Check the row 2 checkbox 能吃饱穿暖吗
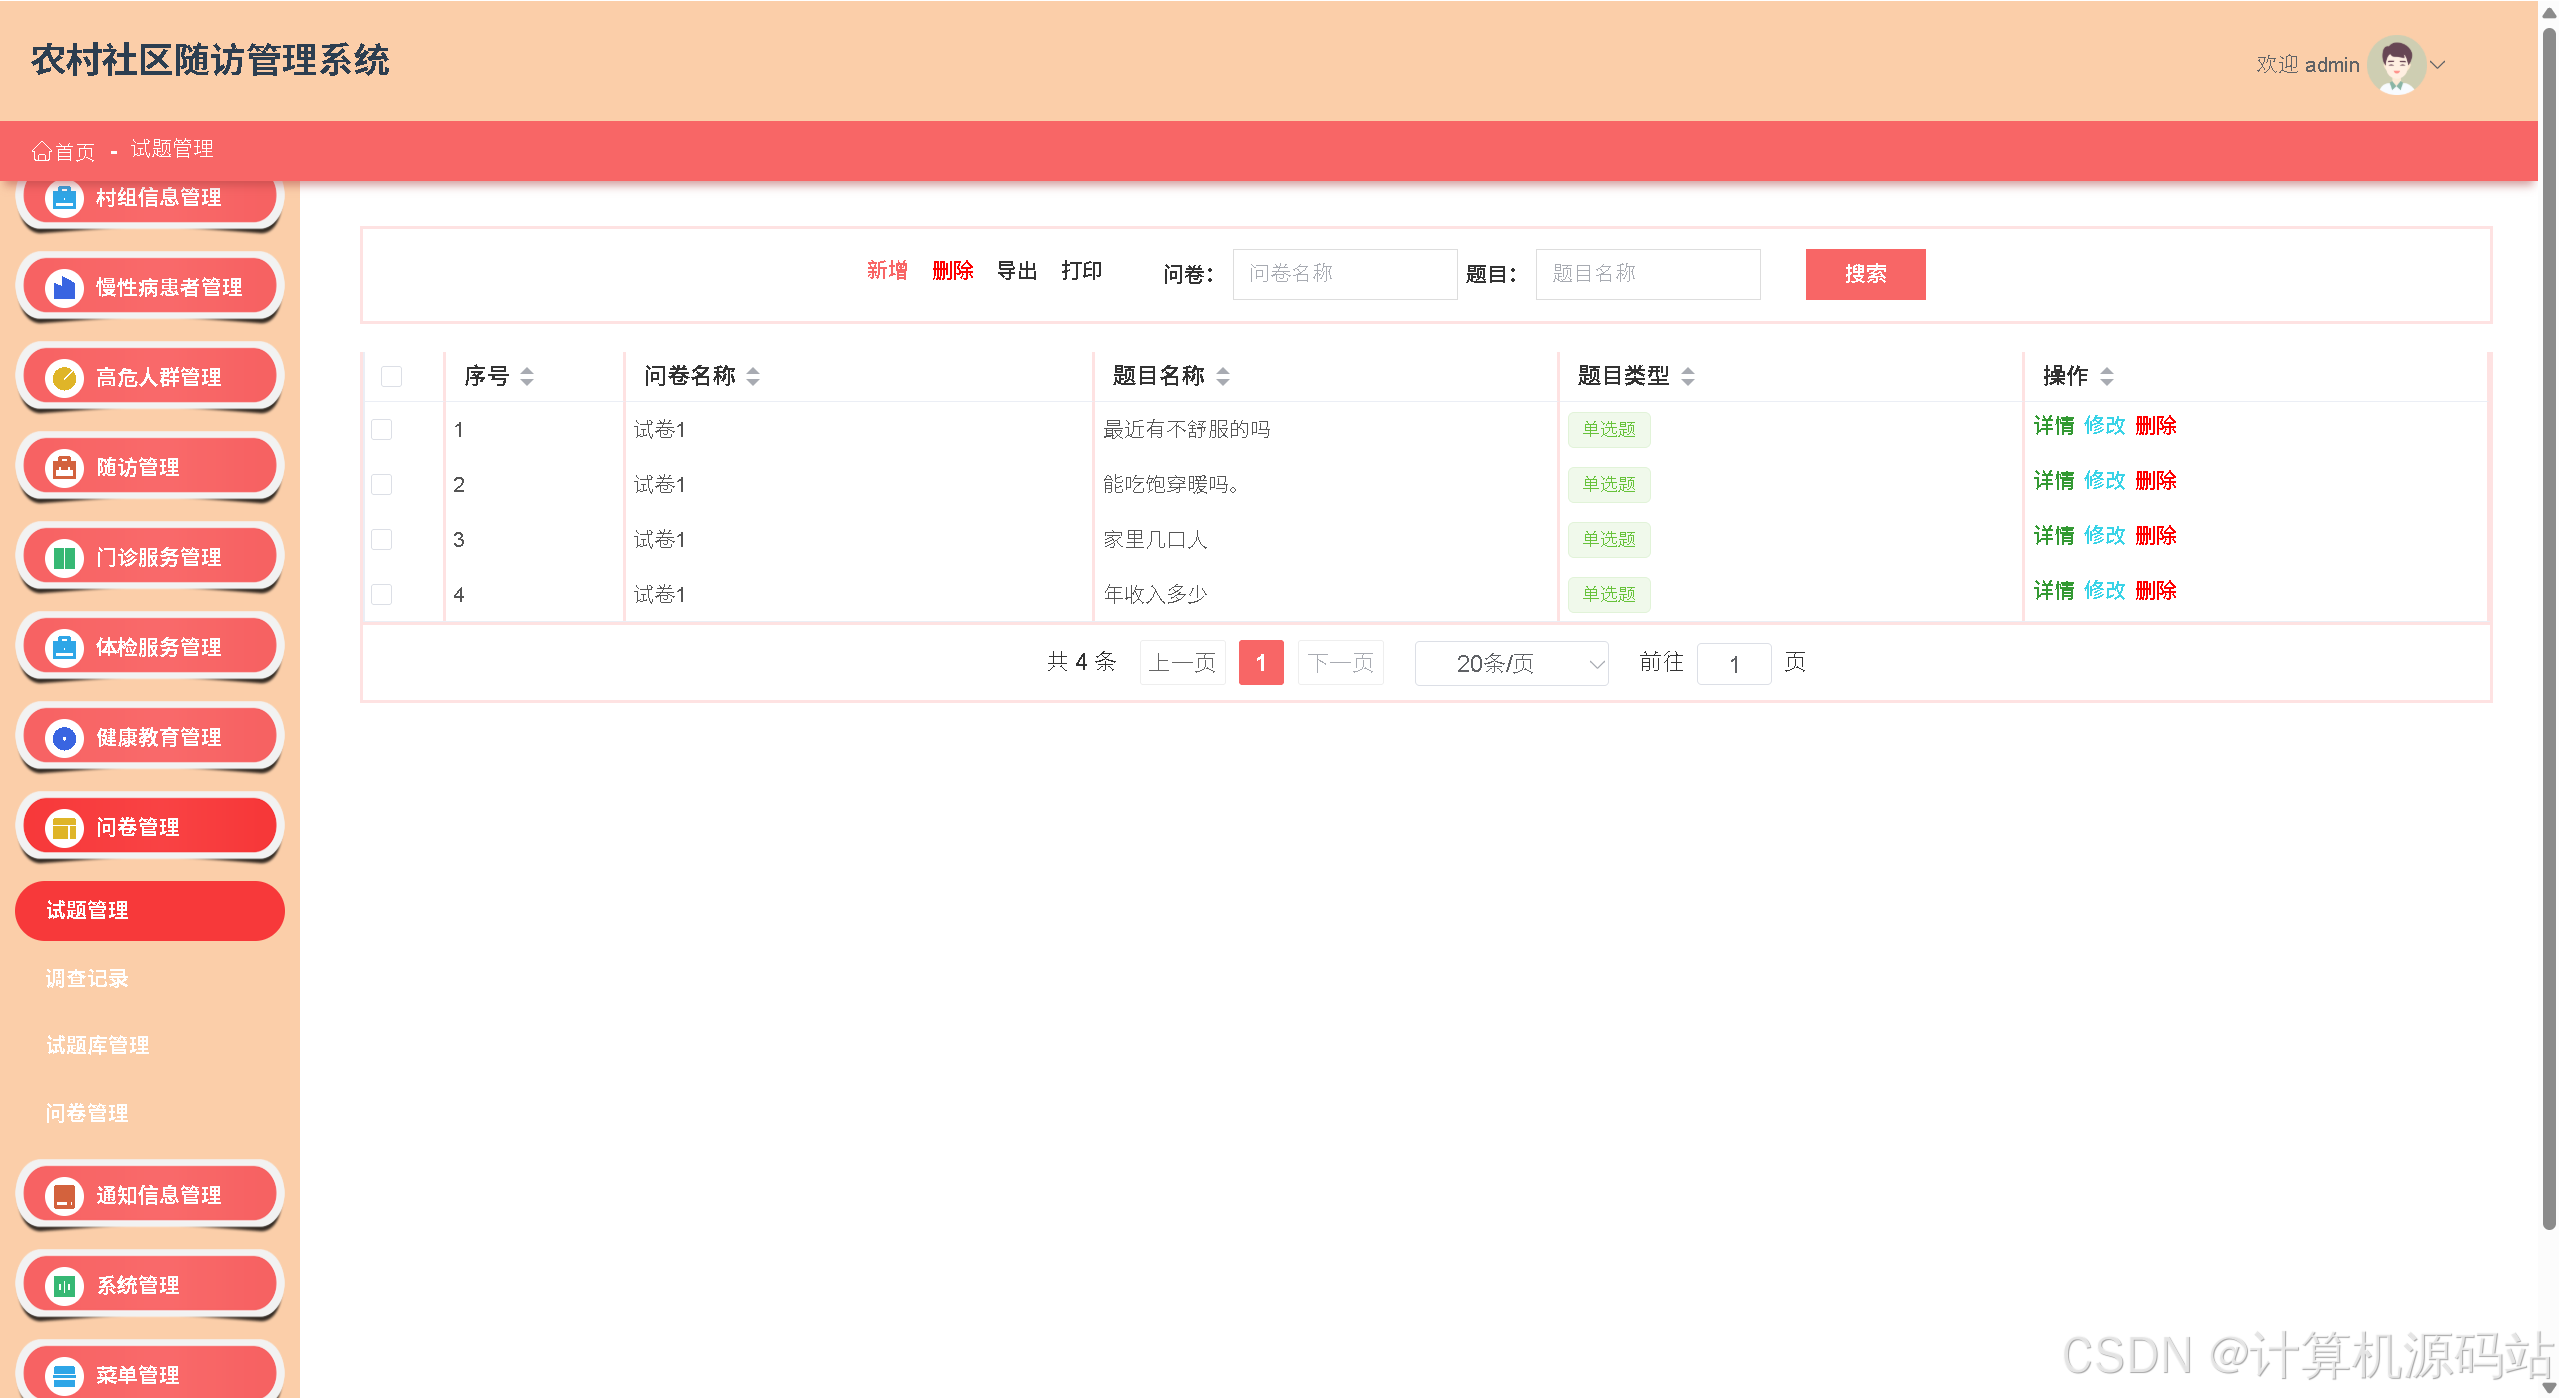The width and height of the screenshot is (2559, 1398). (x=381, y=484)
